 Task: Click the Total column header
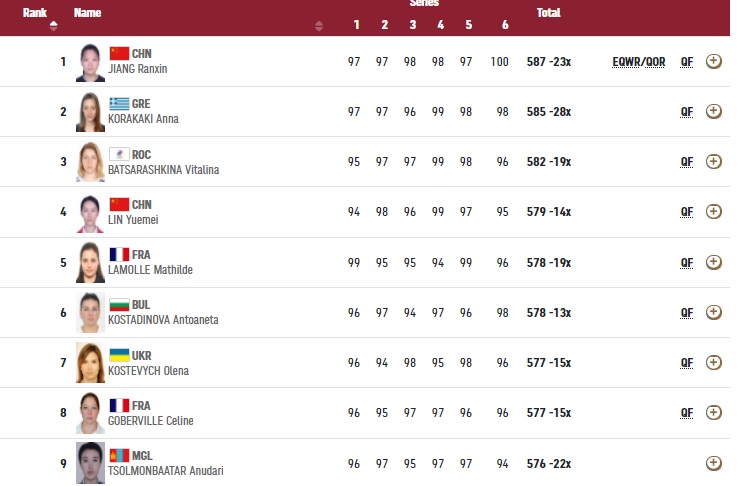[x=548, y=13]
